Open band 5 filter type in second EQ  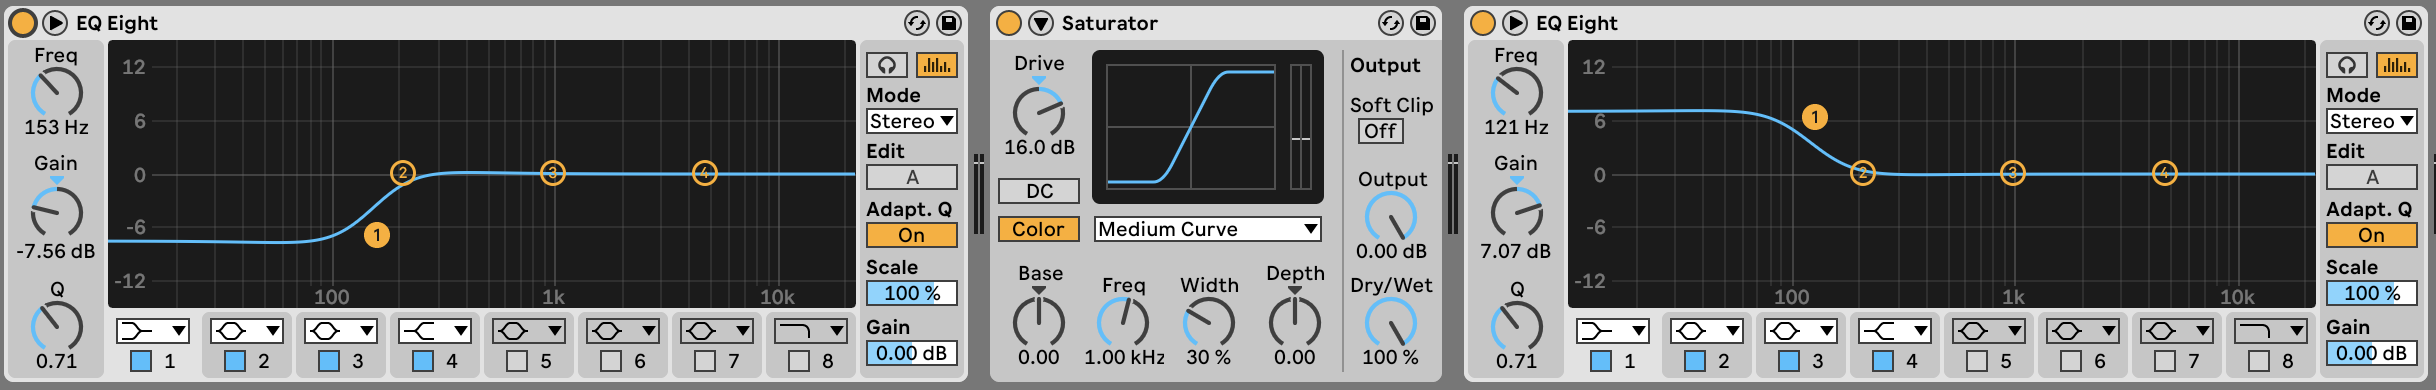[x=1989, y=331]
